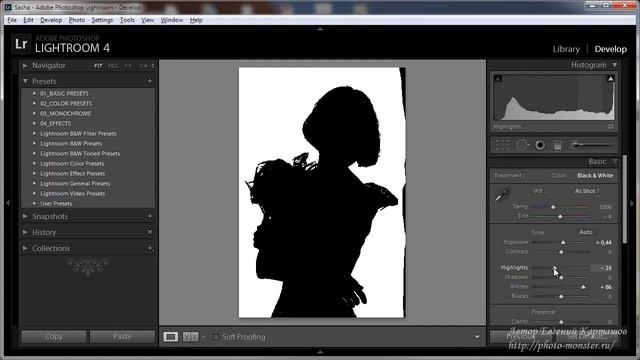Clear History with the X icon
Image resolution: width=640 pixels, height=360 pixels.
(x=150, y=232)
